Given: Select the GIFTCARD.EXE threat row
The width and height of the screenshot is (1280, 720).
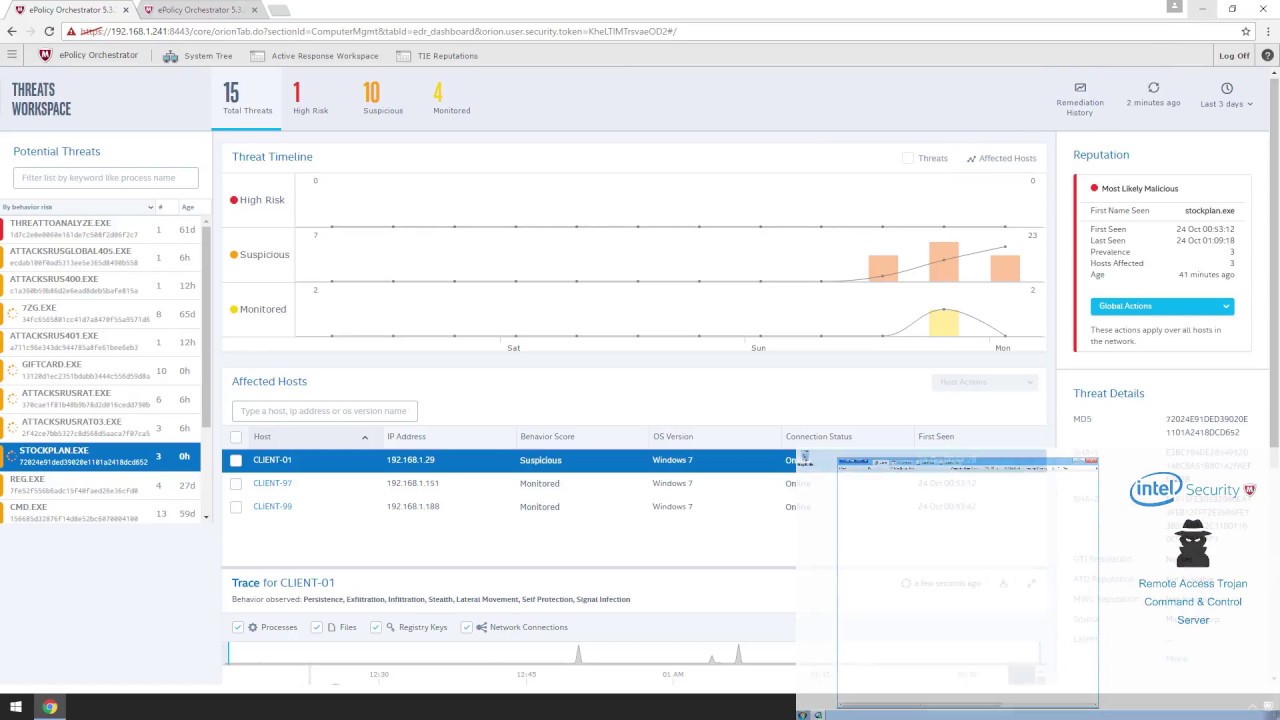Looking at the screenshot, I should click(x=102, y=371).
